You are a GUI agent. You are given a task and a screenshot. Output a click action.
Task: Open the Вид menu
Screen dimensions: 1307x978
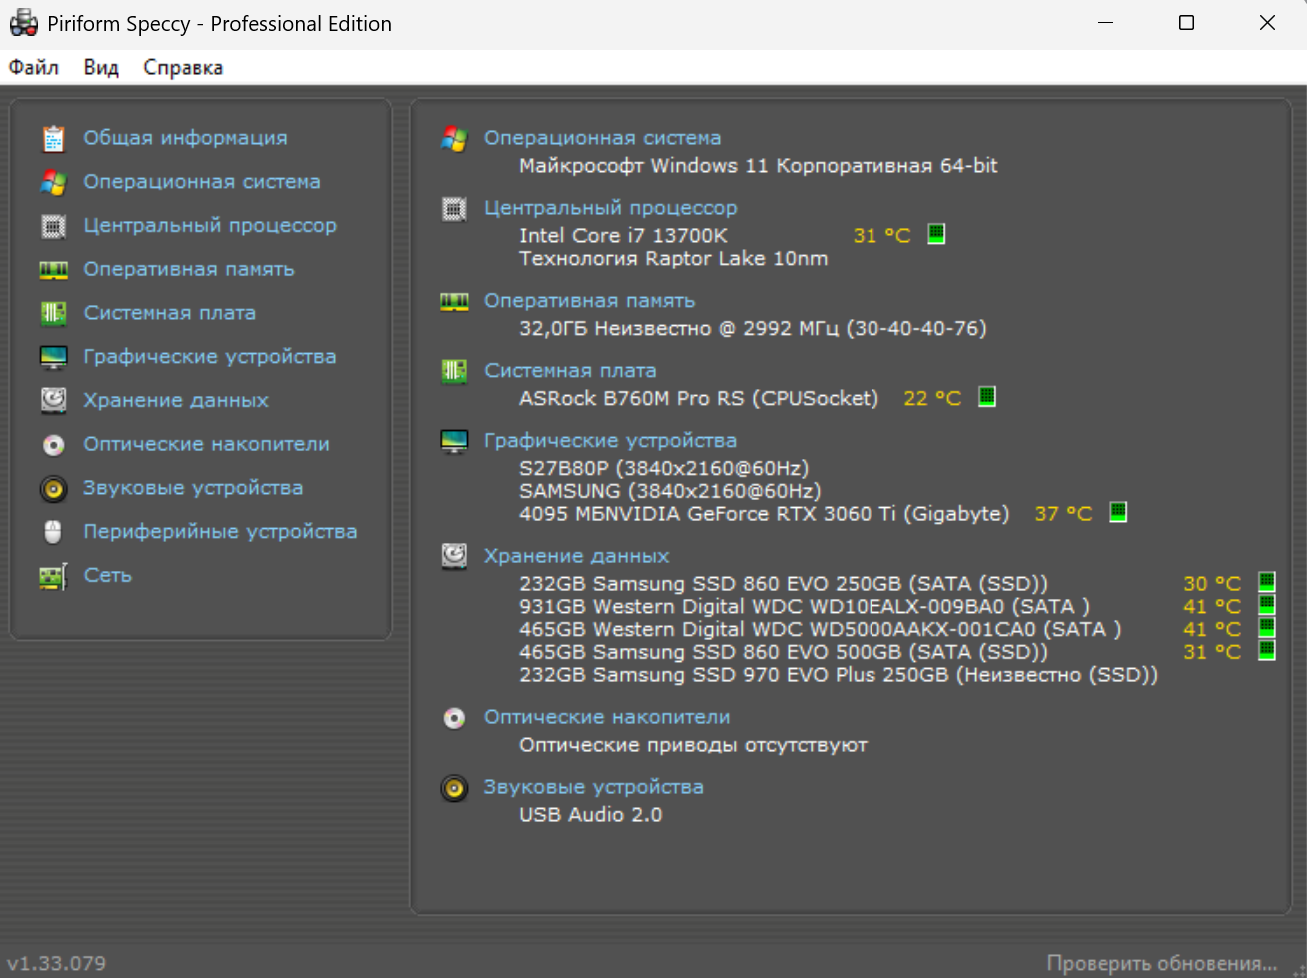coord(101,67)
